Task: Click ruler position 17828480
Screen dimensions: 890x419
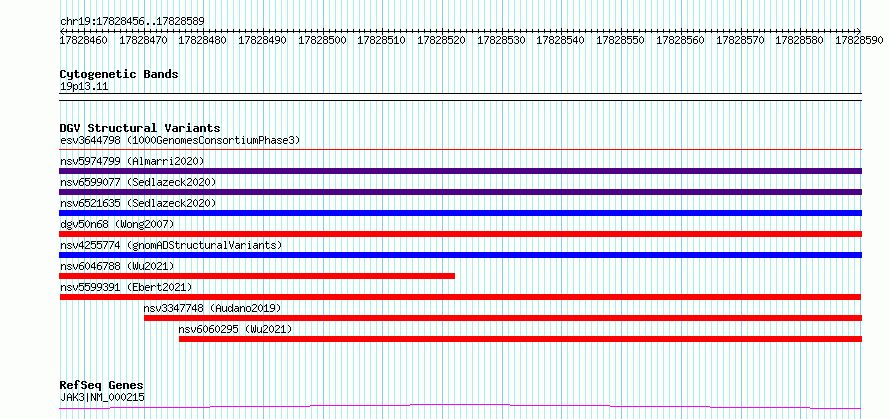Action: pos(202,40)
